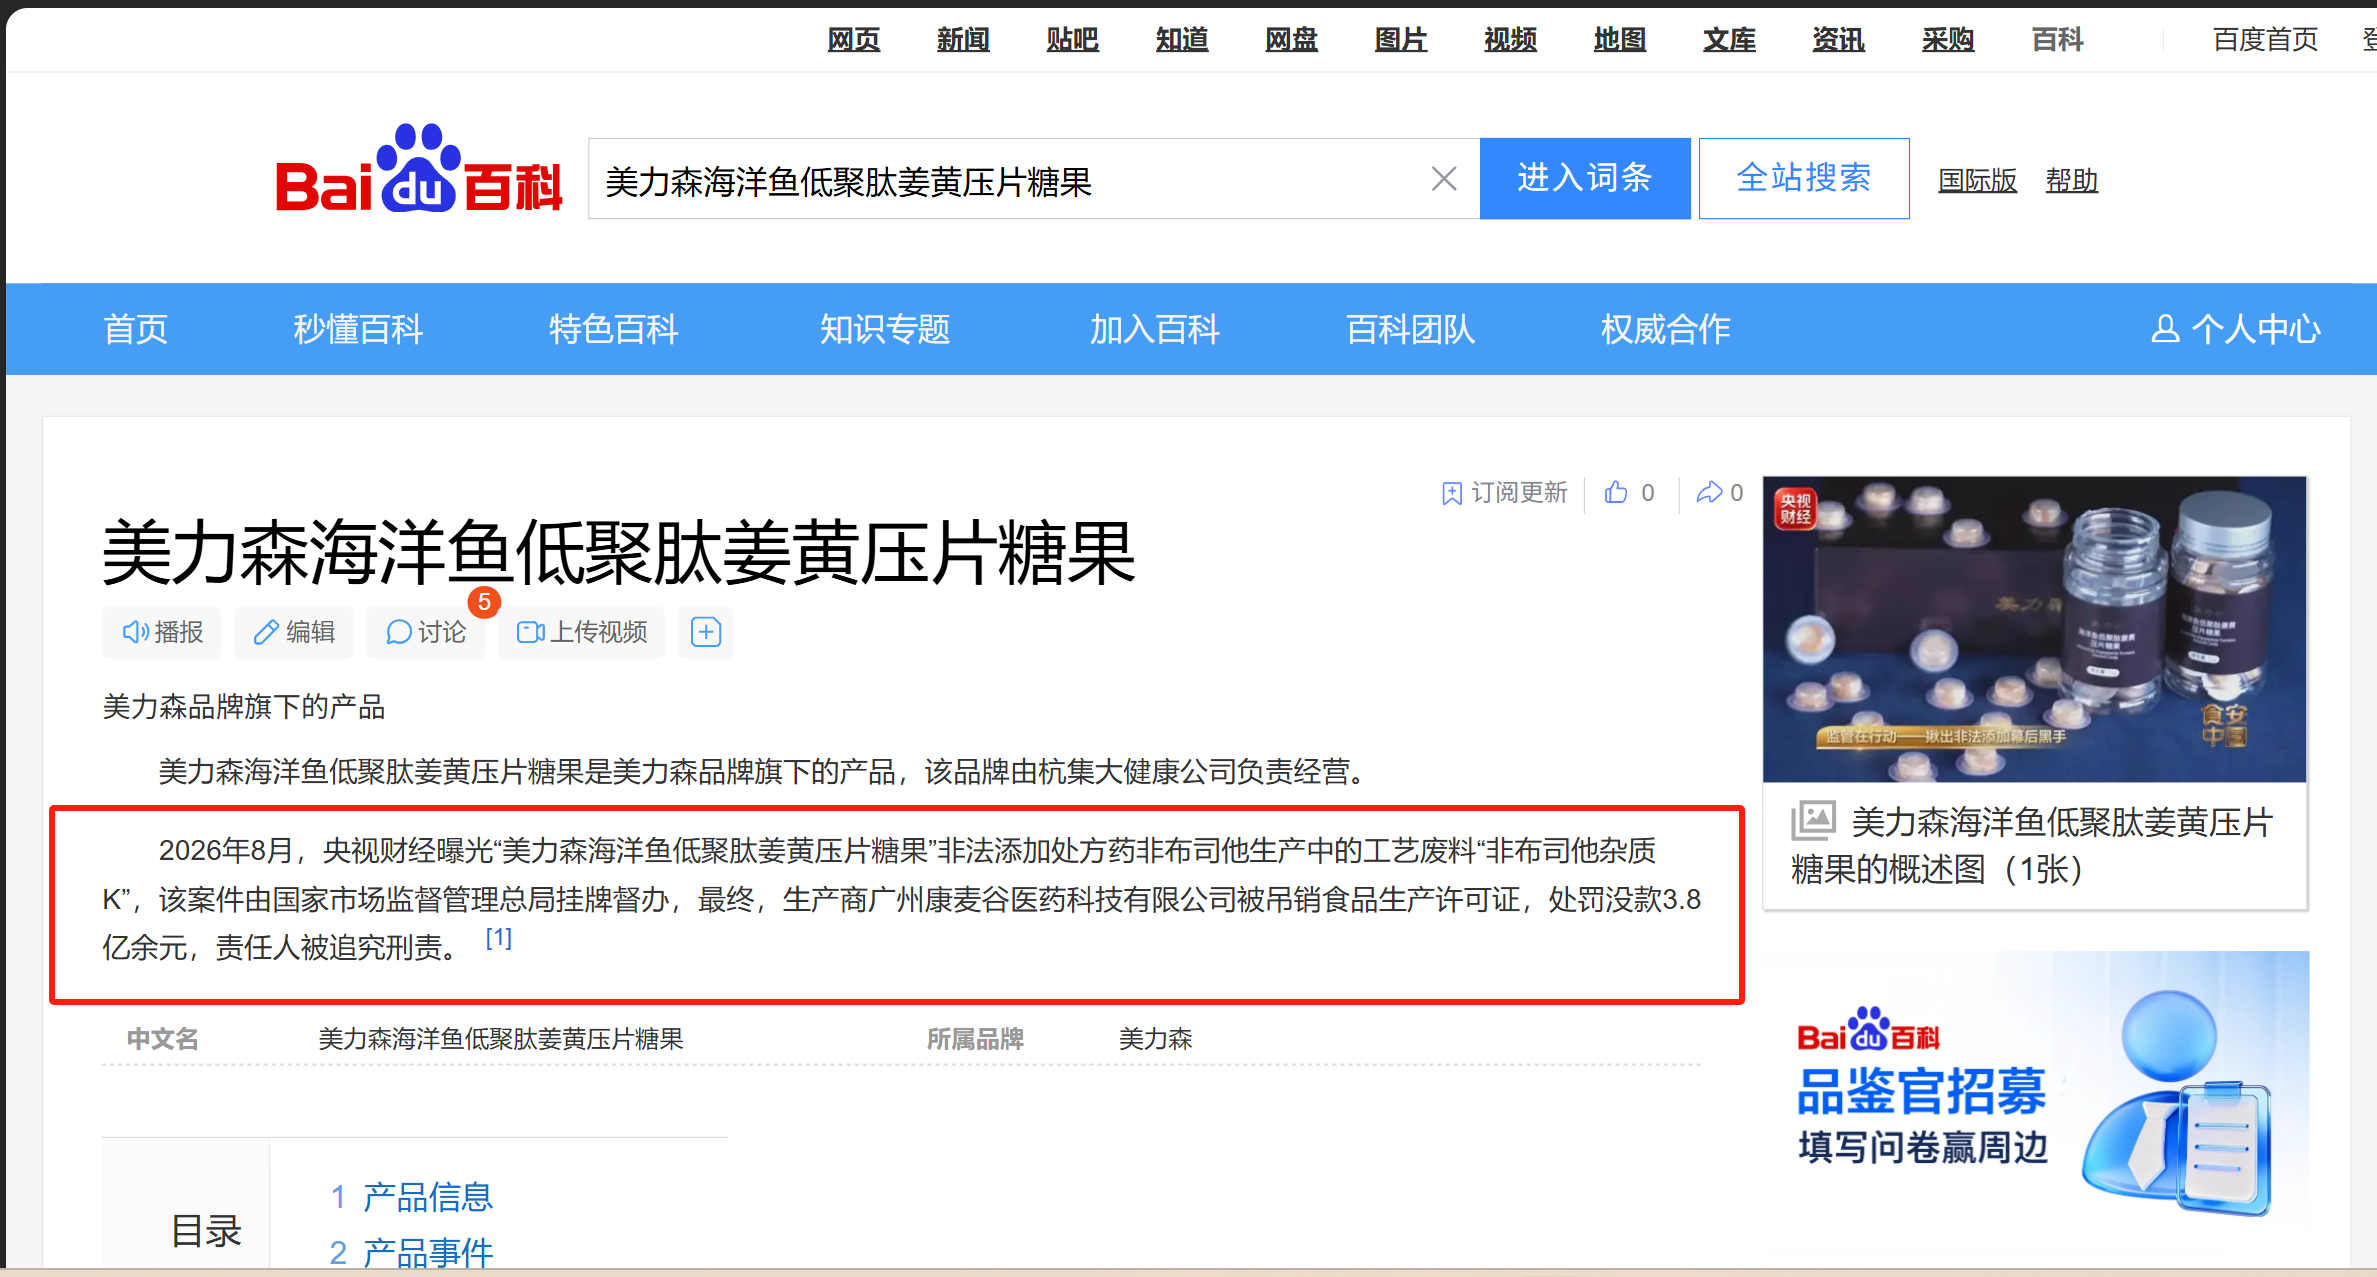Go to 知道 in top navigation
Screen dimensions: 2377x1277
click(x=1182, y=40)
